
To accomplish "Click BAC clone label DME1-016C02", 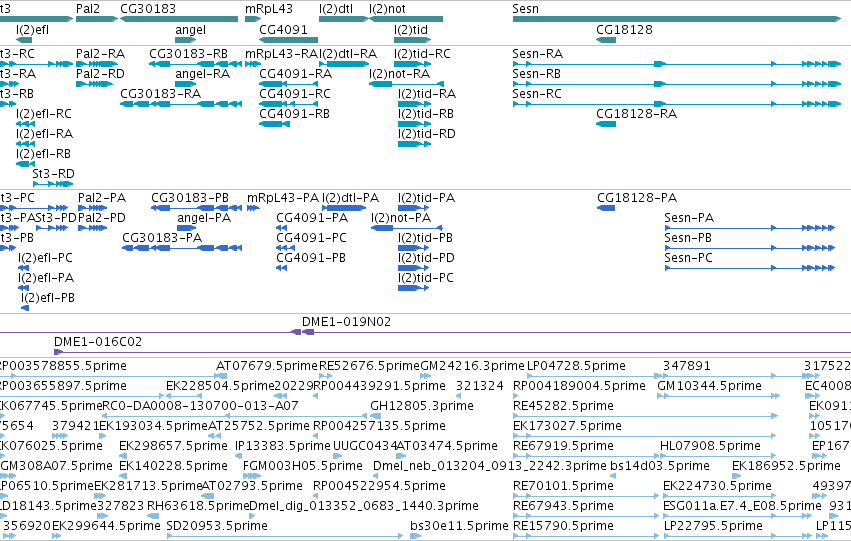I will click(98, 342).
